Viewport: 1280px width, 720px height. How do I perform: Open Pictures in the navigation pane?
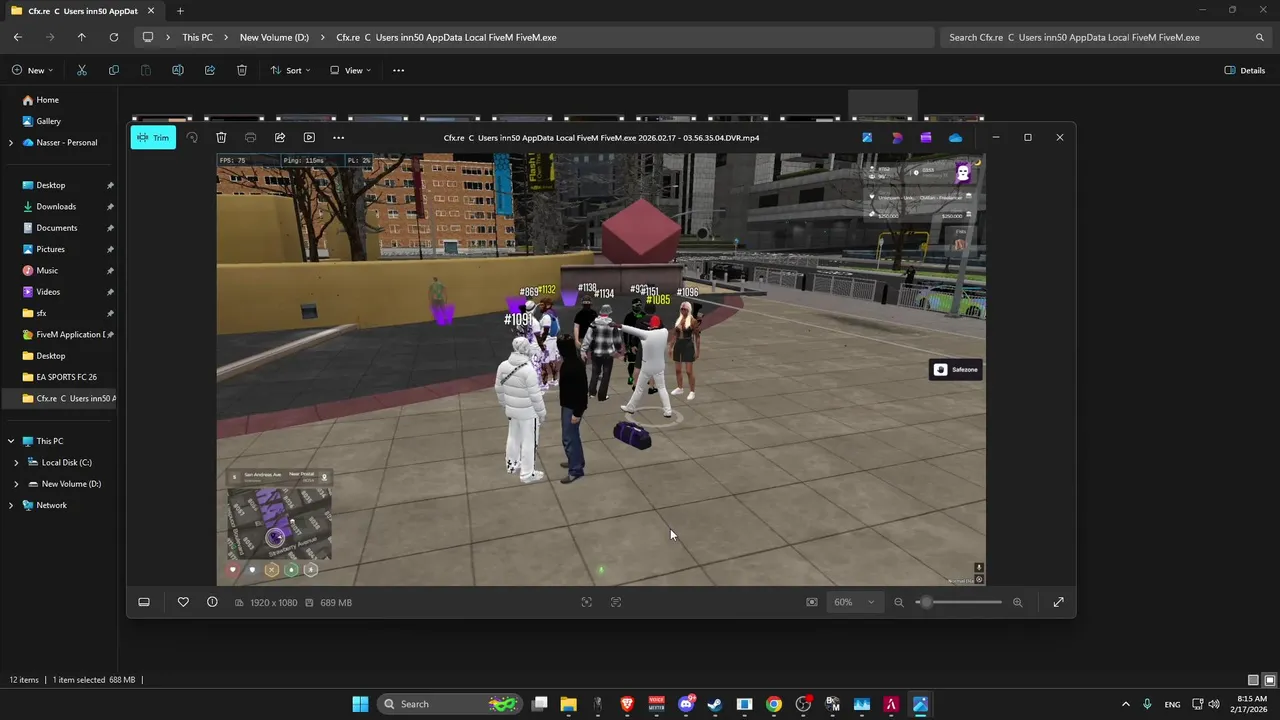50,249
